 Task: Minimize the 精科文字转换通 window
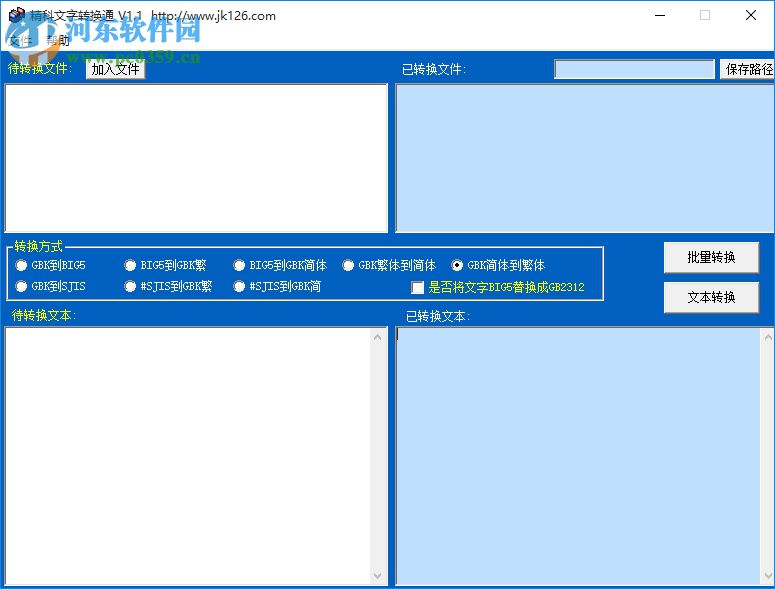660,15
